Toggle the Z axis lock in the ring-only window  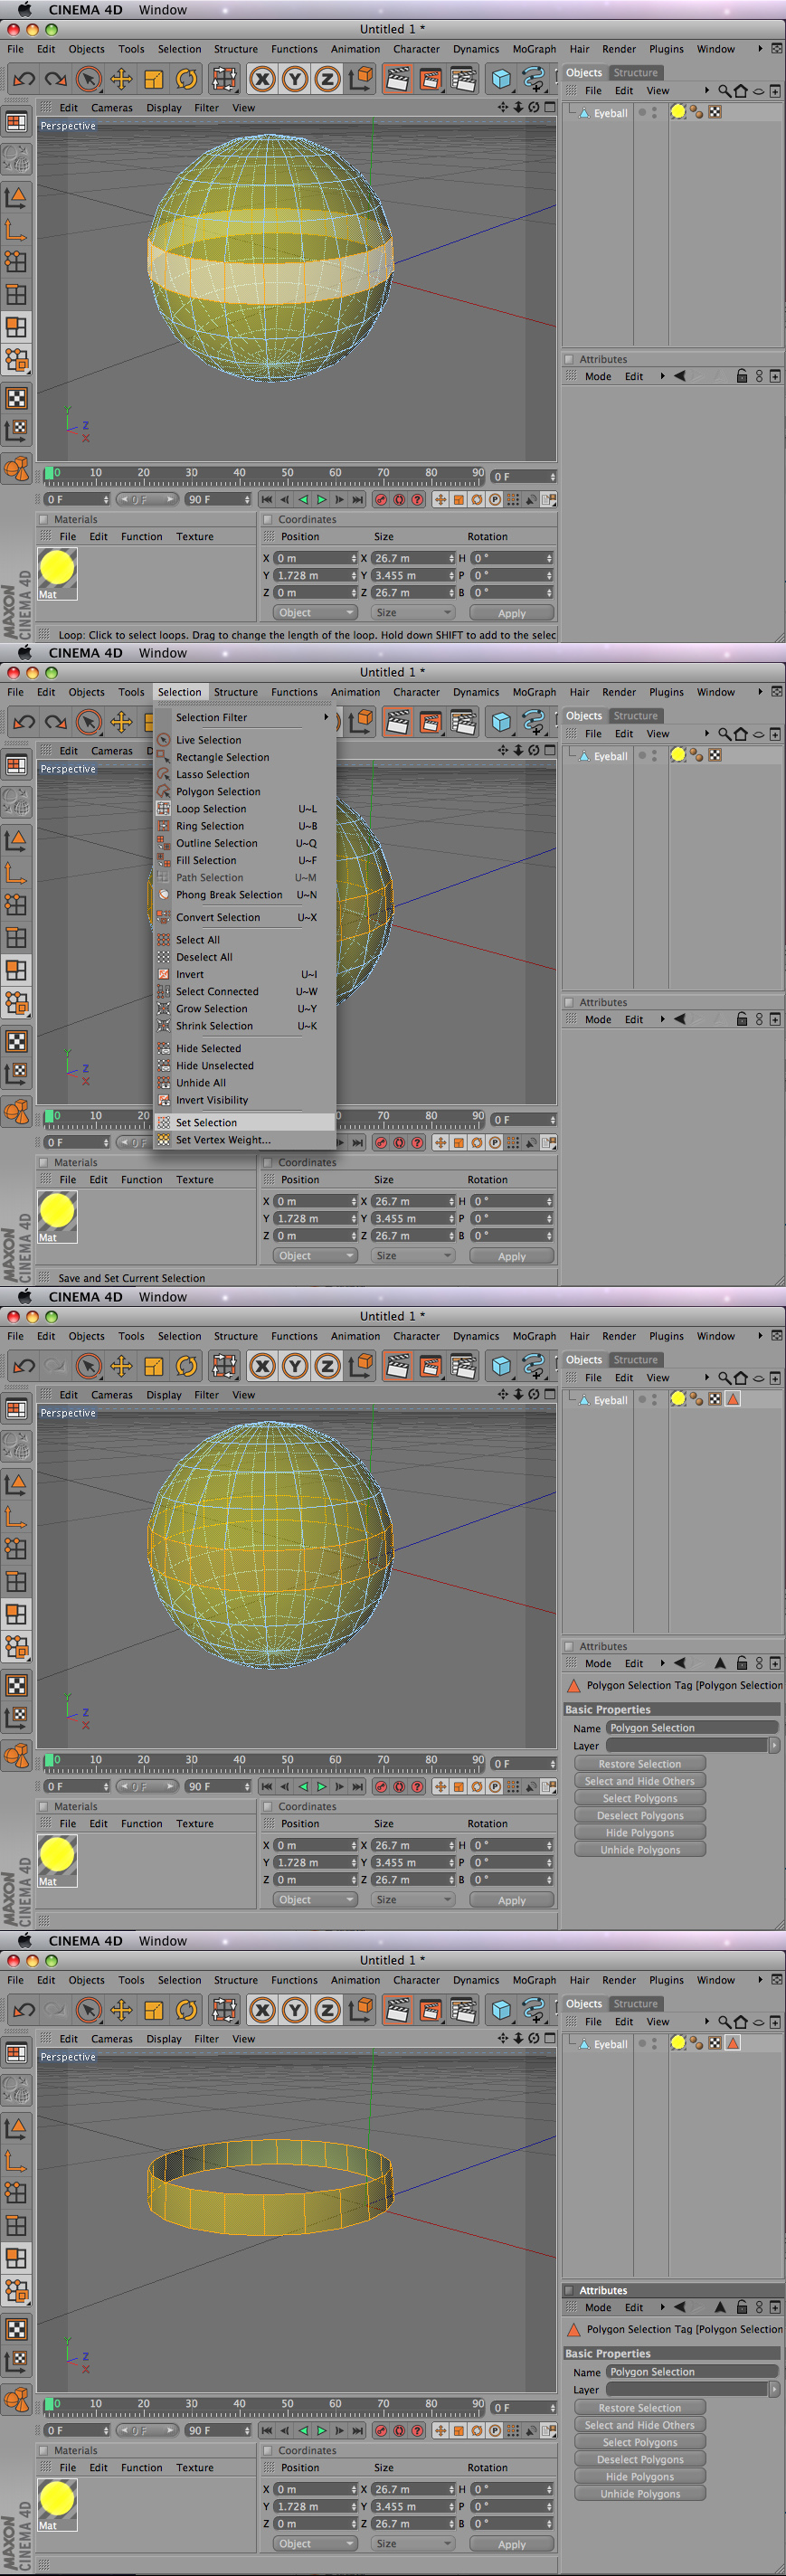[327, 2010]
